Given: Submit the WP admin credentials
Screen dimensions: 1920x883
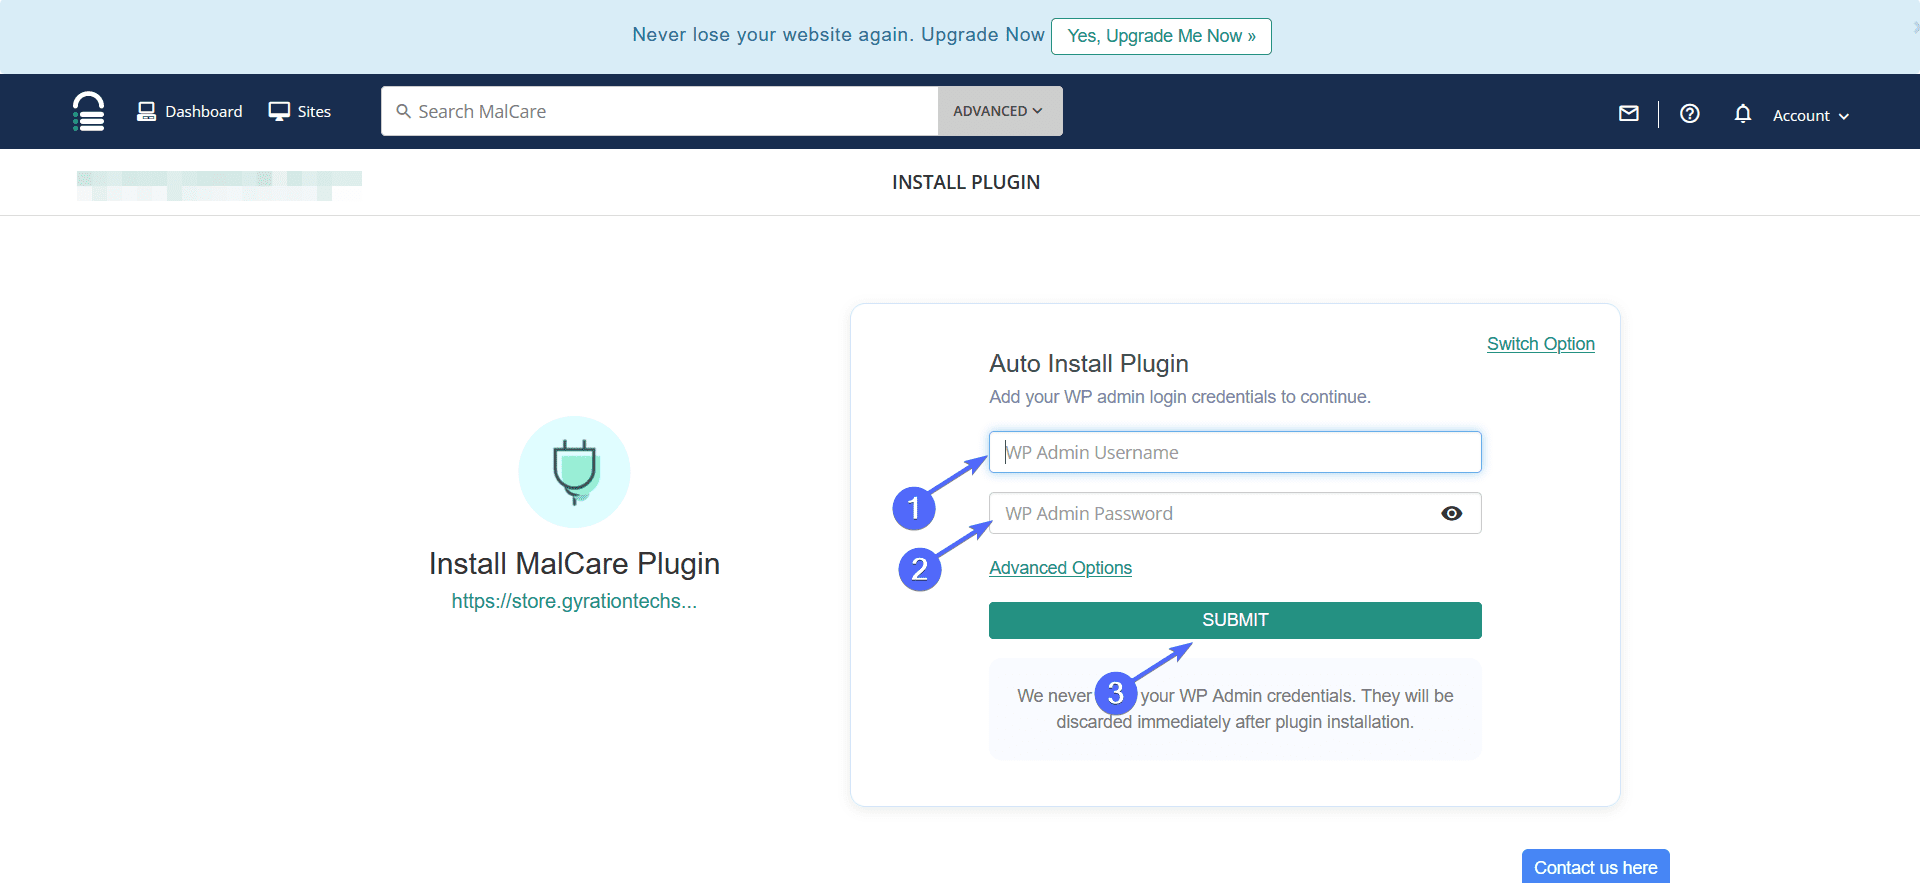Looking at the screenshot, I should pos(1235,620).
